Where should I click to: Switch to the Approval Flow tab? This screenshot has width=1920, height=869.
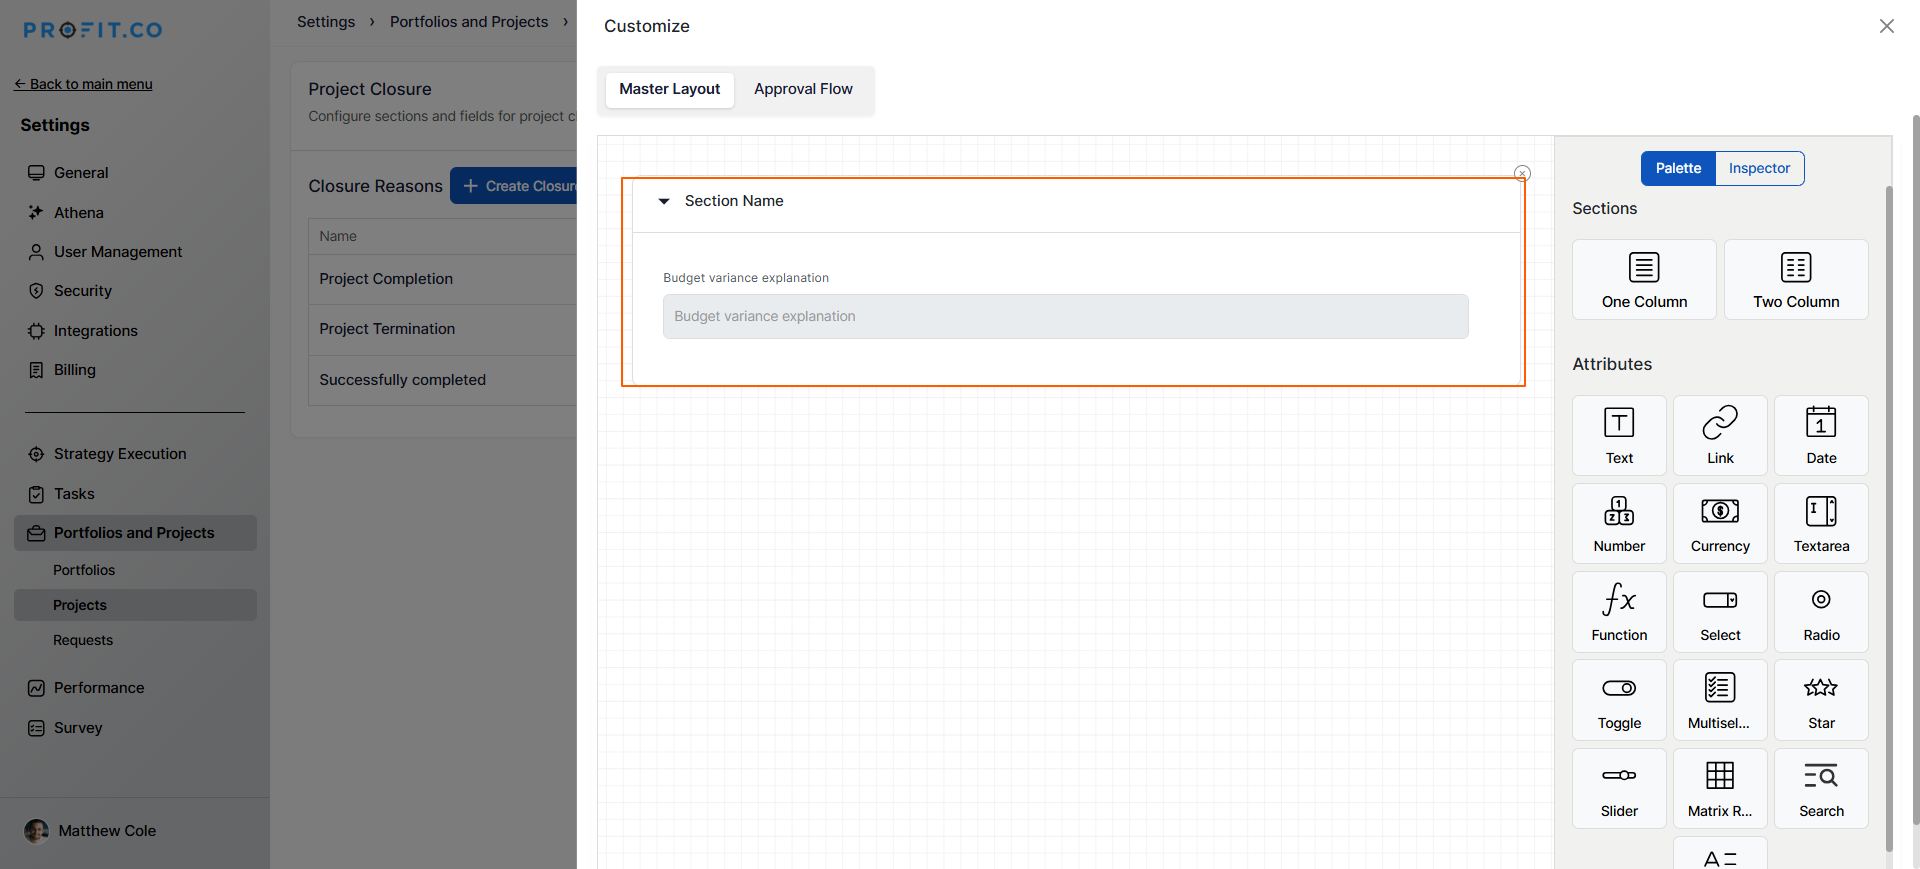tap(803, 89)
